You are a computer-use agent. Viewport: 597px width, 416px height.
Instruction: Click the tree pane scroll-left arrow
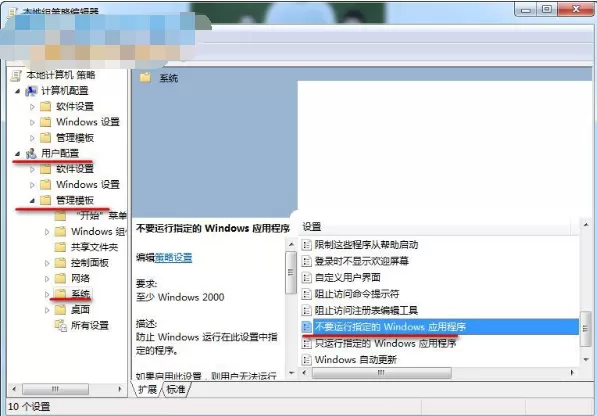[14, 389]
